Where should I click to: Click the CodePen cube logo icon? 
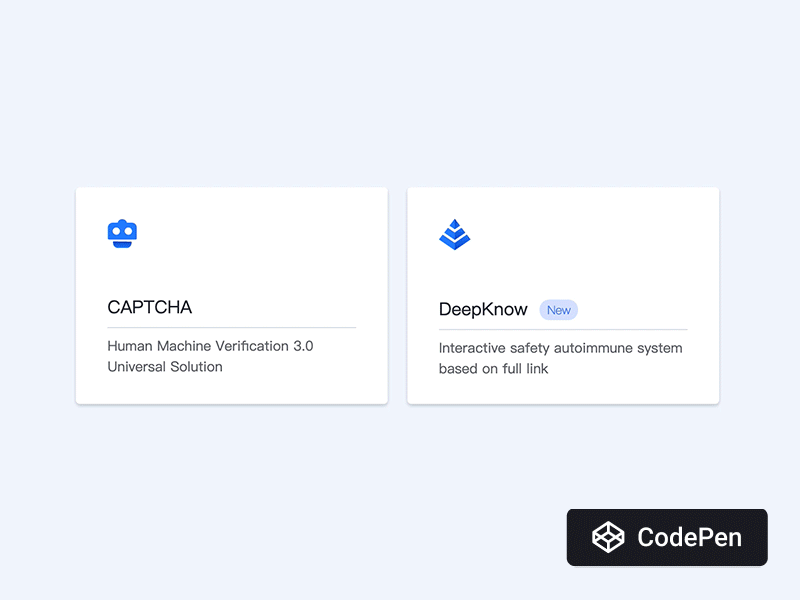tap(608, 537)
